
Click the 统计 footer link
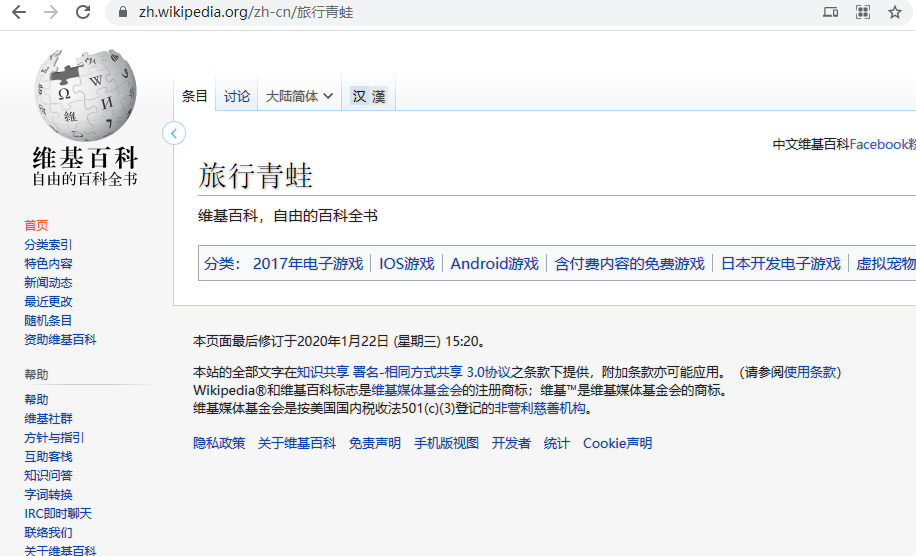[x=556, y=443]
